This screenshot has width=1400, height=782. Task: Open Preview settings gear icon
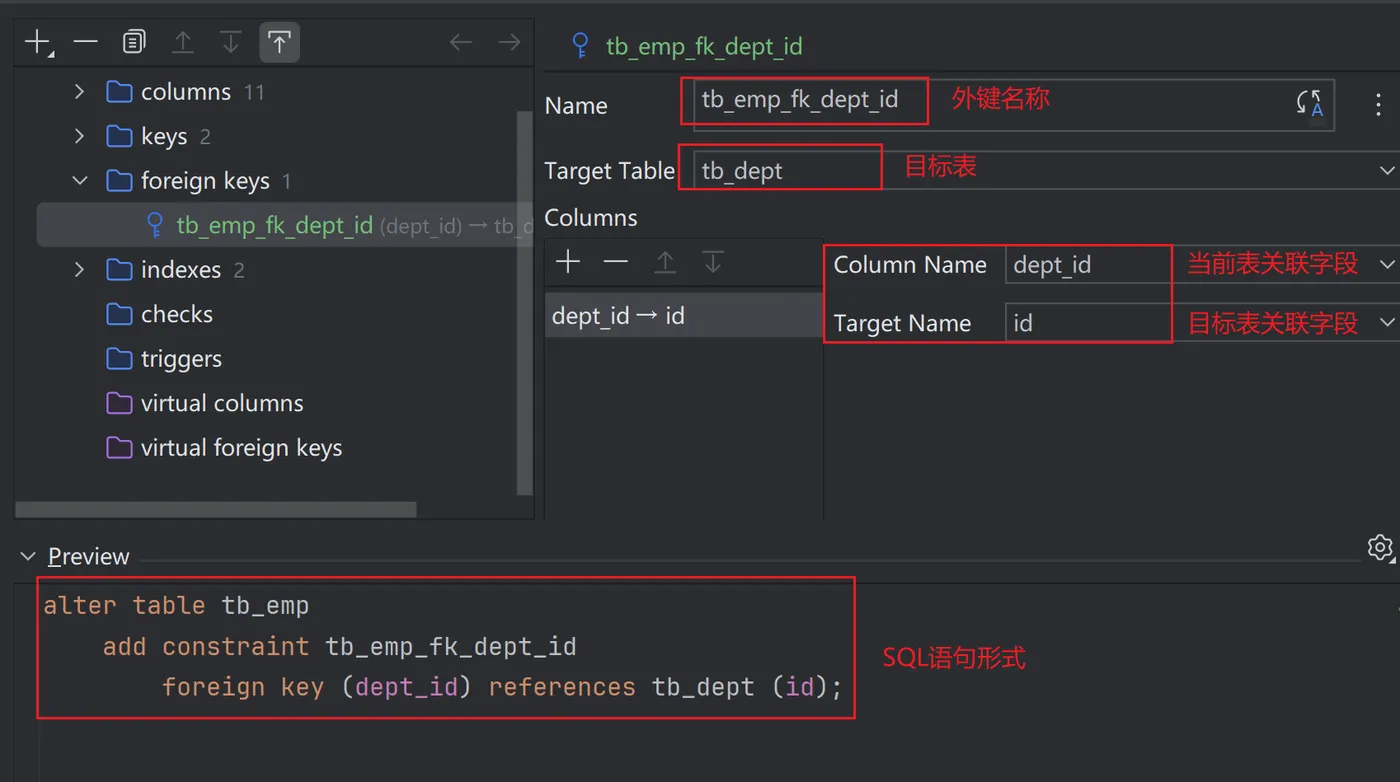tap(1380, 547)
